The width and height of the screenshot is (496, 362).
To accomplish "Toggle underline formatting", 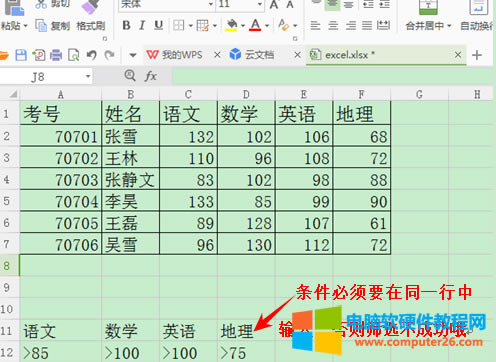I will [159, 25].
